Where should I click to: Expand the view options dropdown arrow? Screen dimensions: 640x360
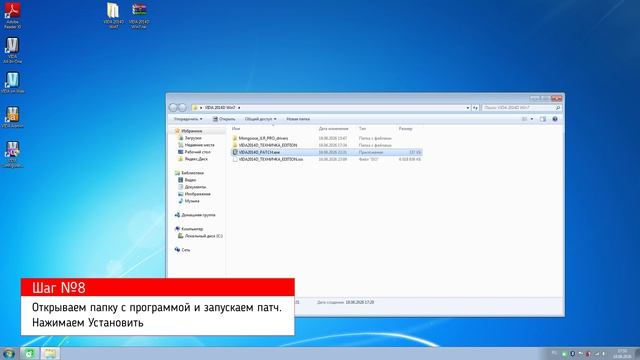(531, 119)
